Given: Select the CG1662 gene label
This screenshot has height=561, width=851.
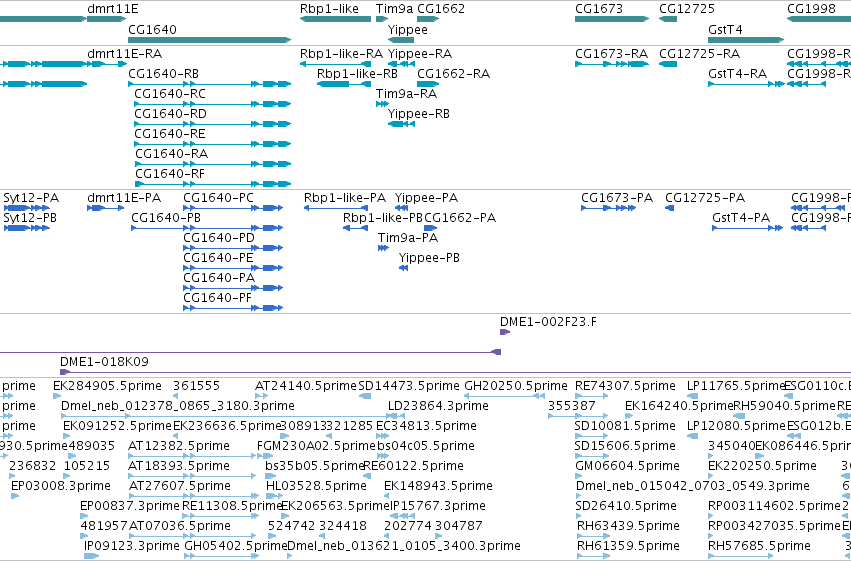Looking at the screenshot, I should 441,9.
